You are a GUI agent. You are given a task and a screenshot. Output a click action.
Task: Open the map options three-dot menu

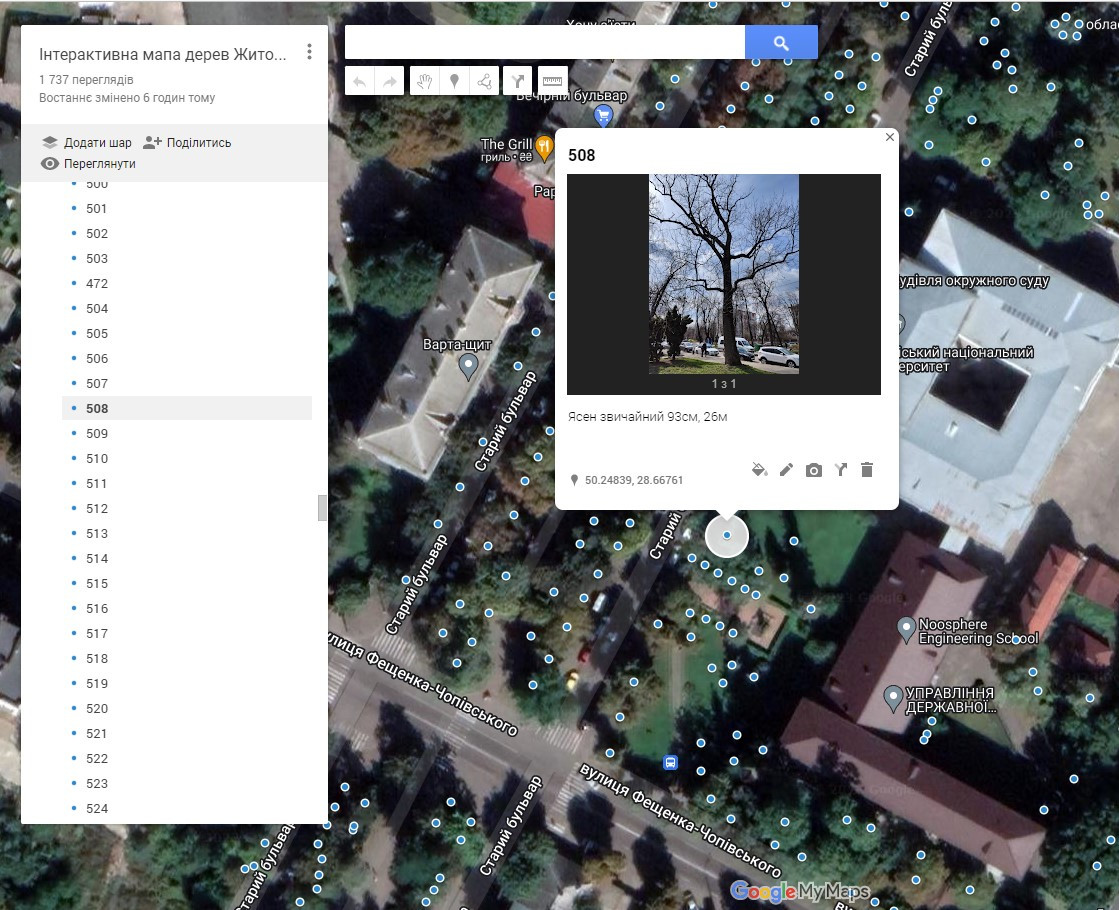[309, 51]
